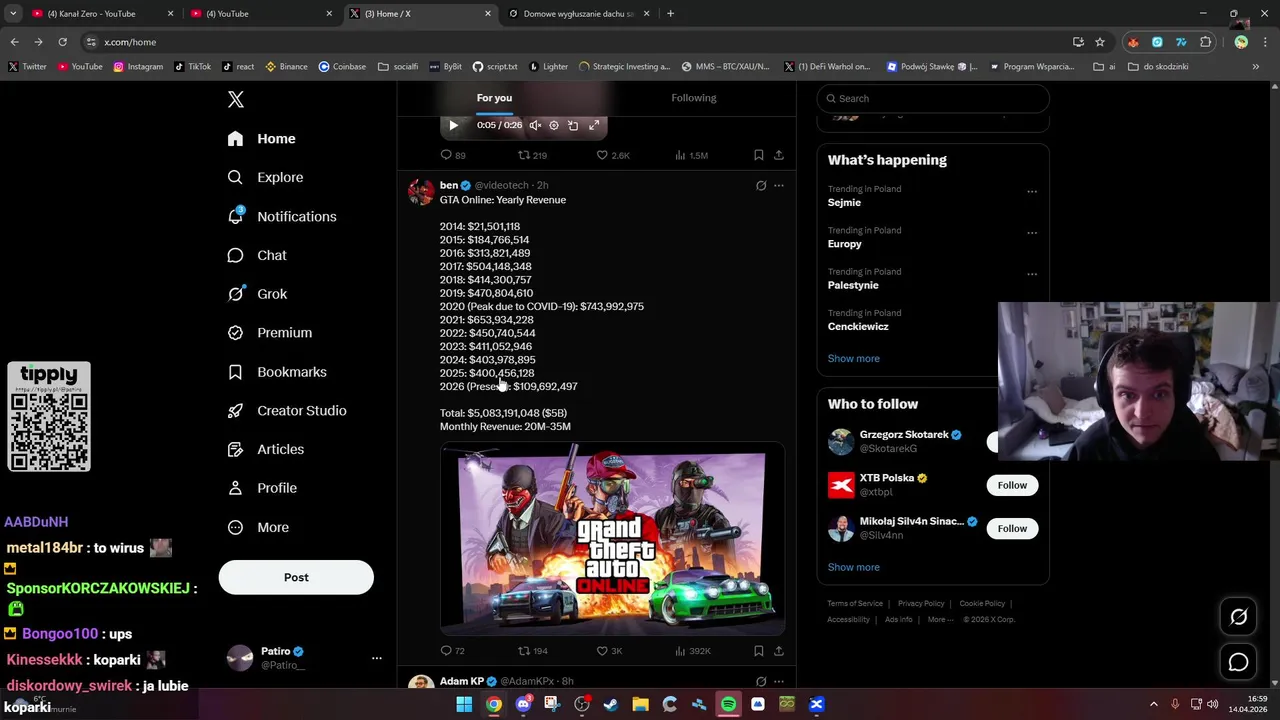Go to Home in X sidebar
The width and height of the screenshot is (1280, 720).
pyautogui.click(x=262, y=139)
